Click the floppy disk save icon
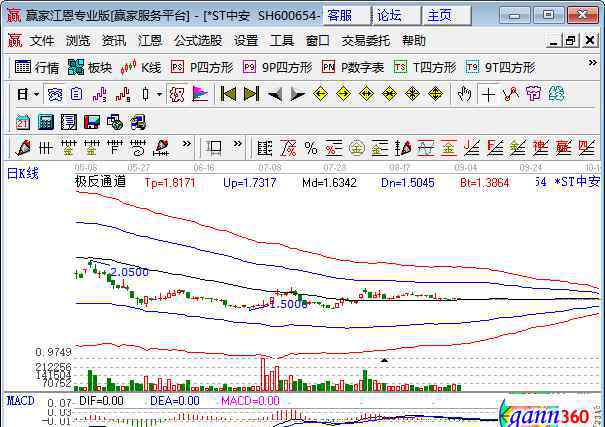The width and height of the screenshot is (605, 427). point(92,122)
